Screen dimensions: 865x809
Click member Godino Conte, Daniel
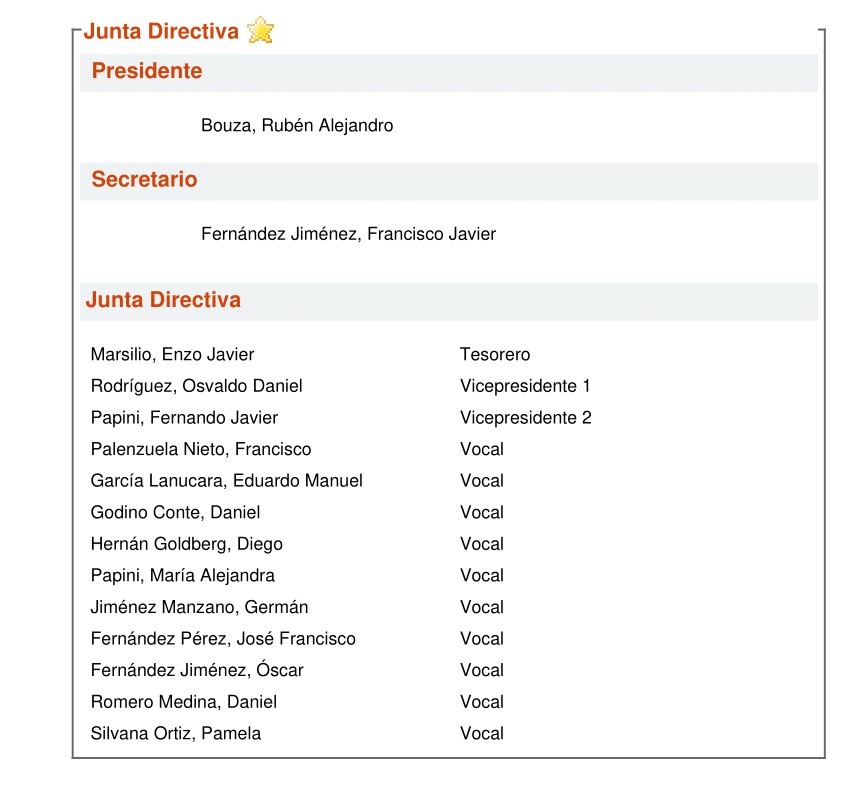tap(175, 513)
